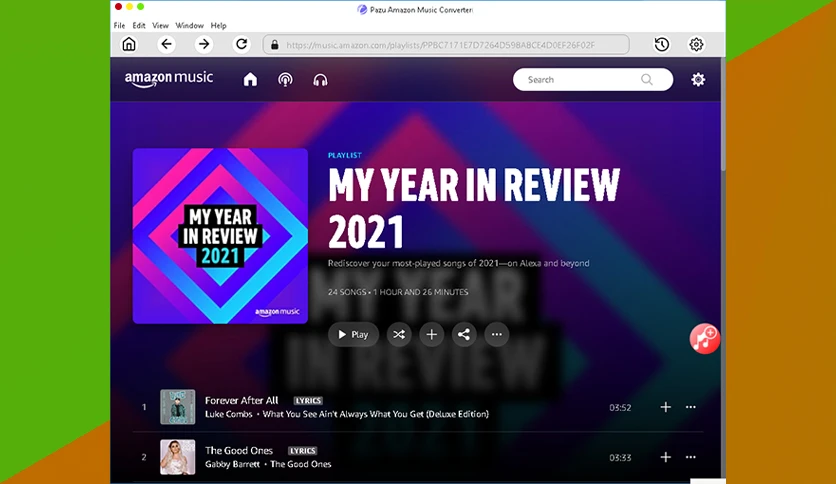836x484 pixels.
Task: Open What You See Ain't Always album link
Action: pyautogui.click(x=375, y=414)
